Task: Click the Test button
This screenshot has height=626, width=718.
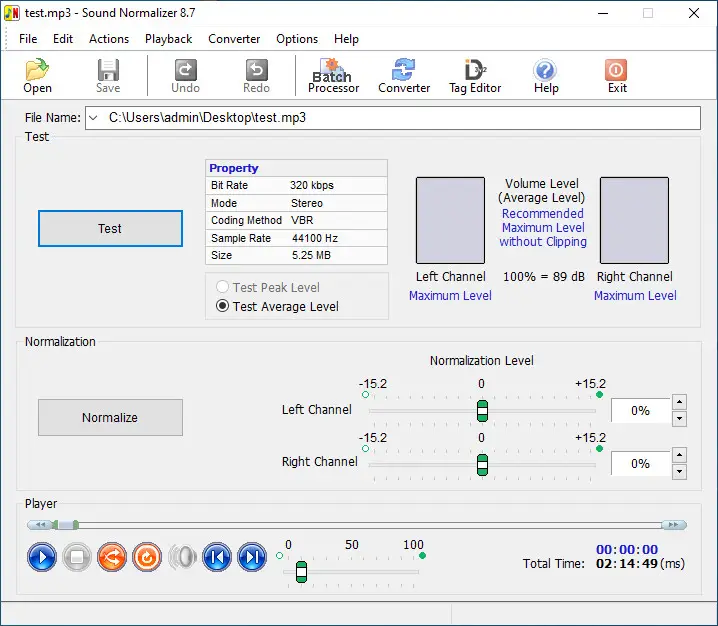Action: (110, 229)
